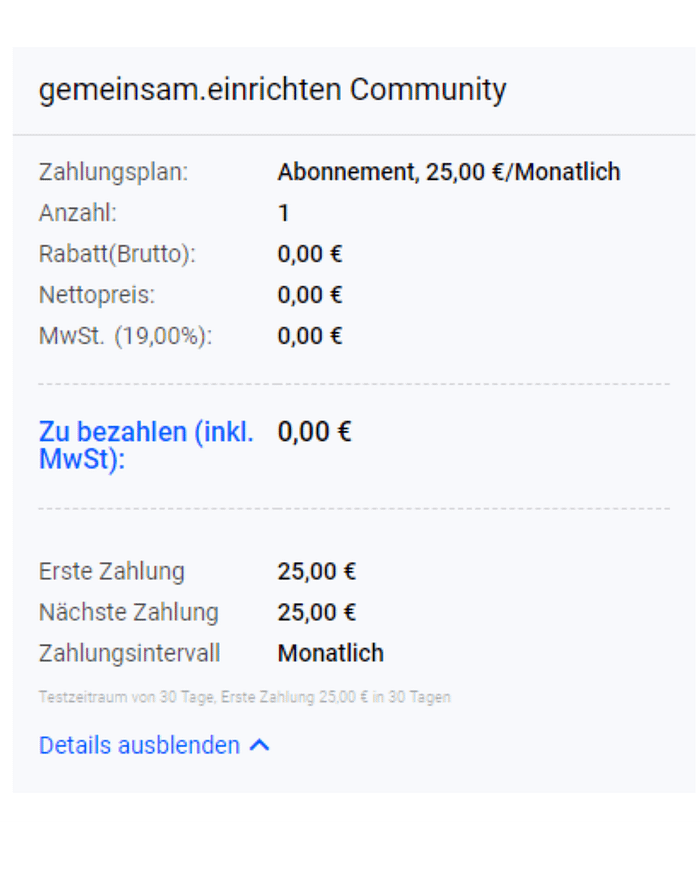Select the gemeinsam.einrichten Community heading
The image size is (700, 875).
tap(272, 90)
